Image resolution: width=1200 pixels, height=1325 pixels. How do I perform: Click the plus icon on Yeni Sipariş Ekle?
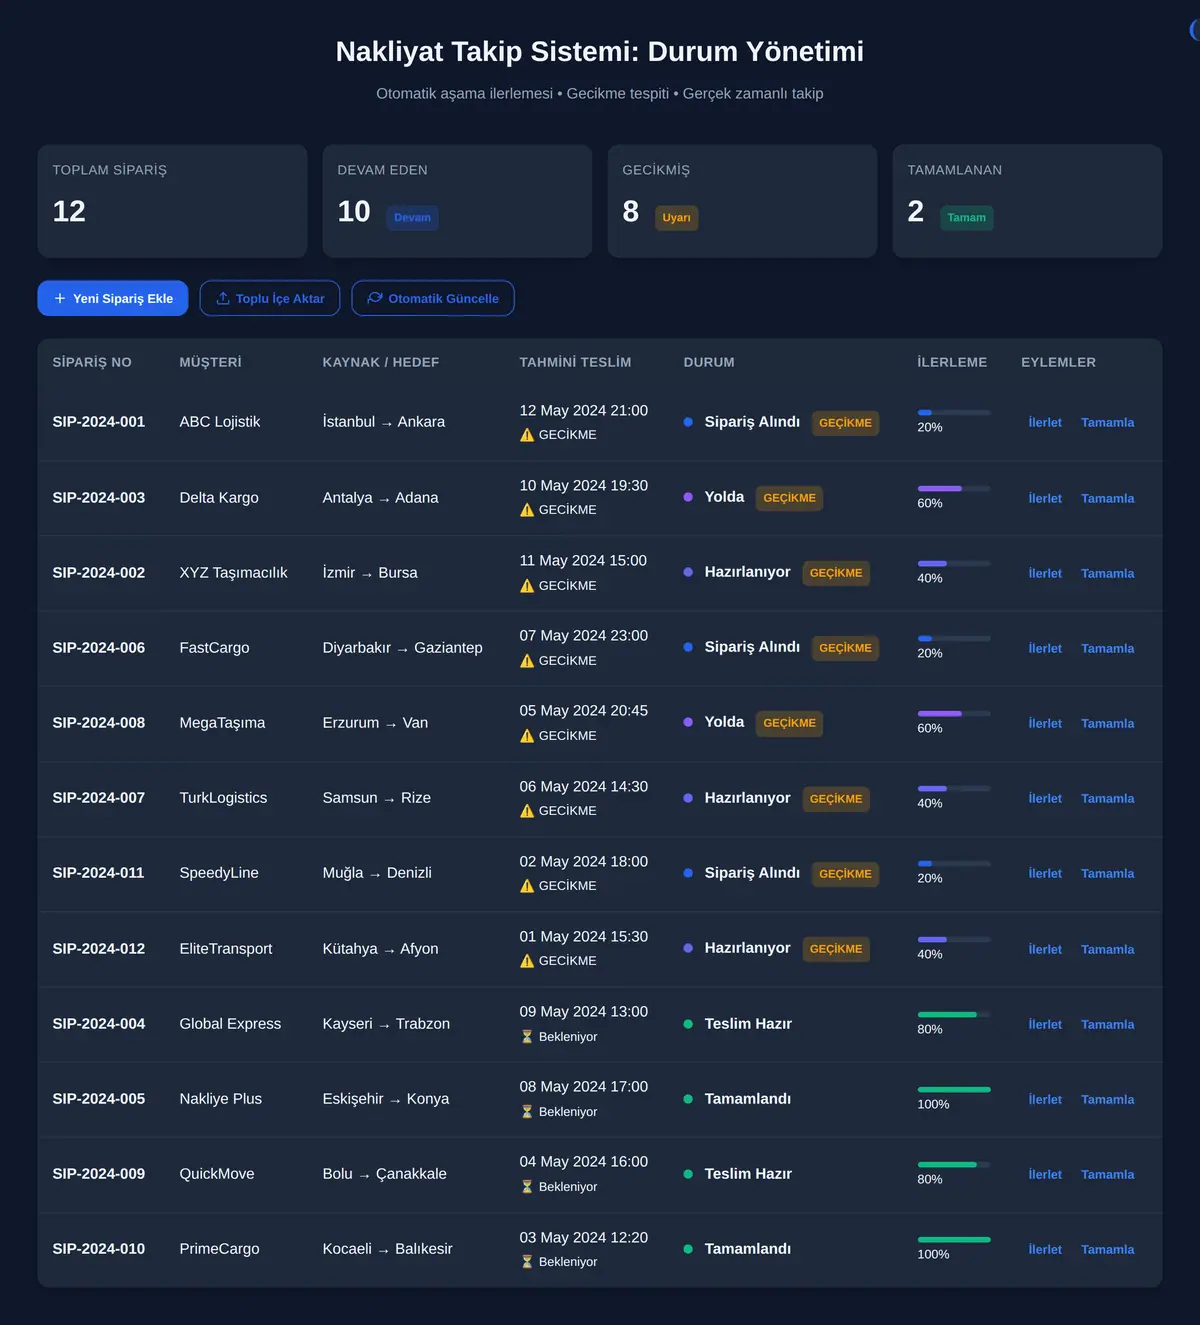60,298
